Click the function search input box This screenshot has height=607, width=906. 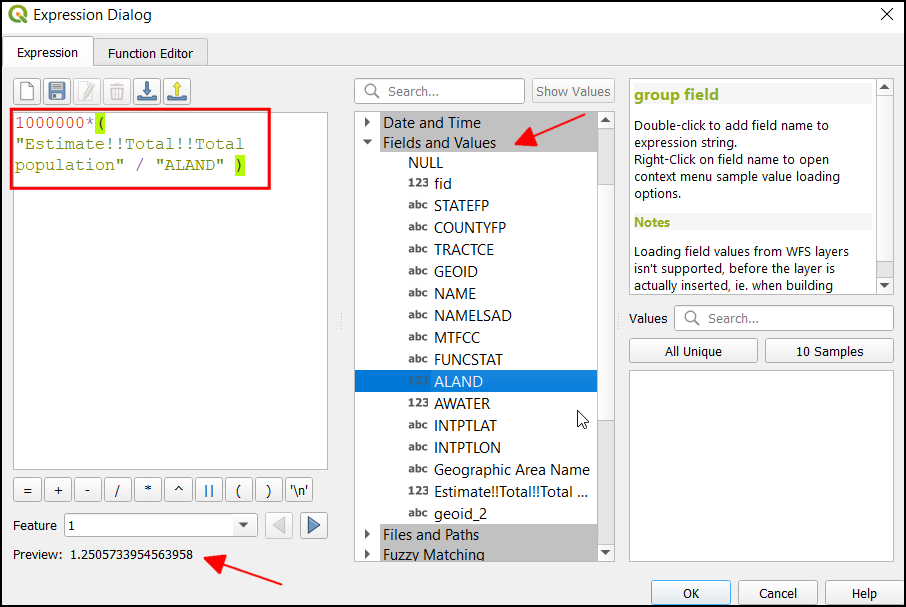pos(450,91)
